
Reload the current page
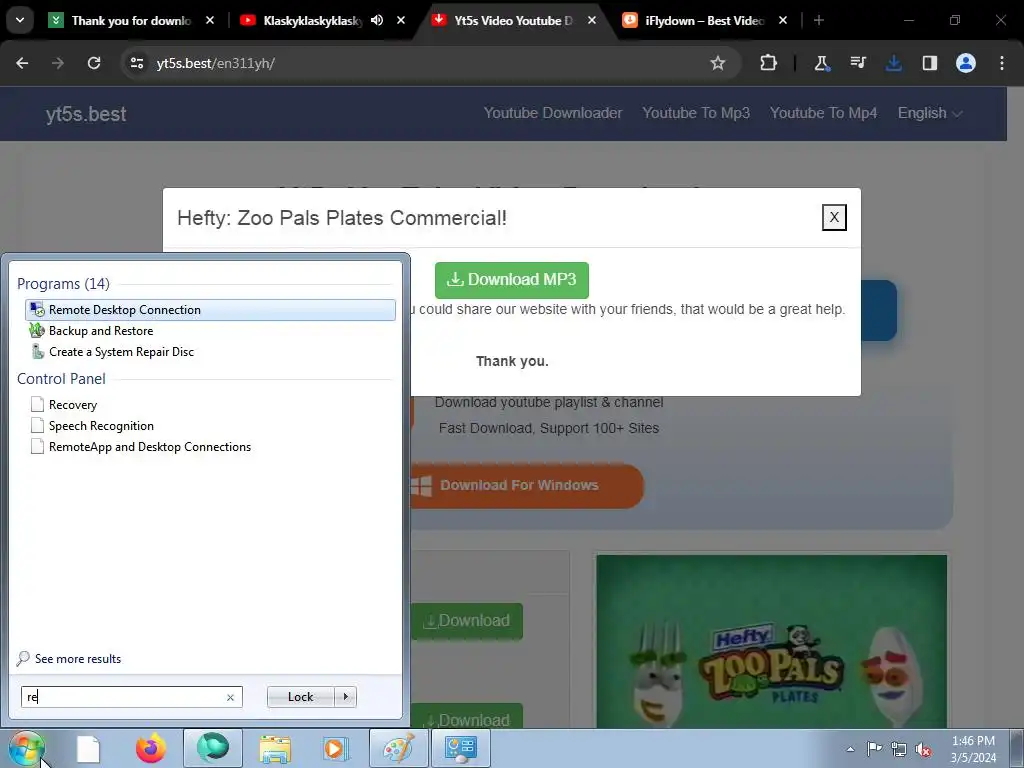pyautogui.click(x=94, y=63)
